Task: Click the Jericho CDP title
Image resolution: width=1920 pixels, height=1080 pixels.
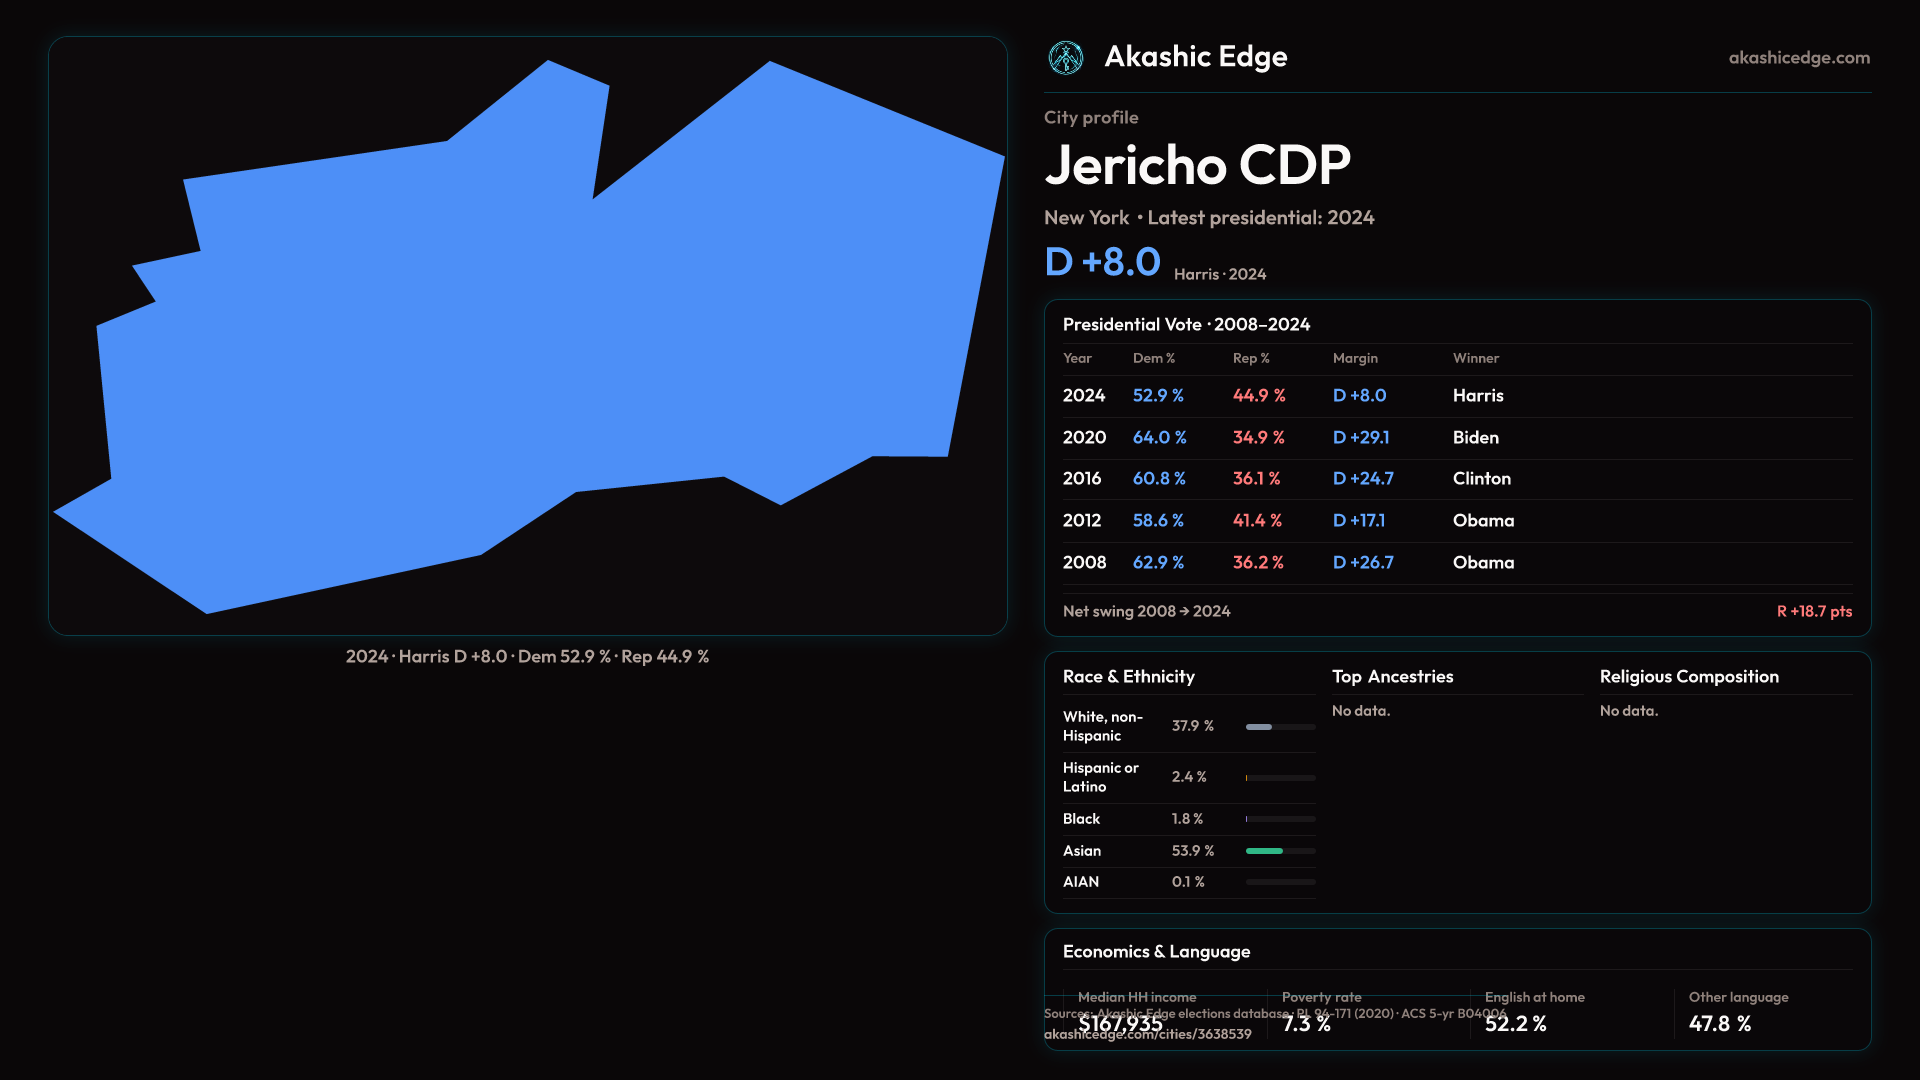Action: pos(1197,166)
